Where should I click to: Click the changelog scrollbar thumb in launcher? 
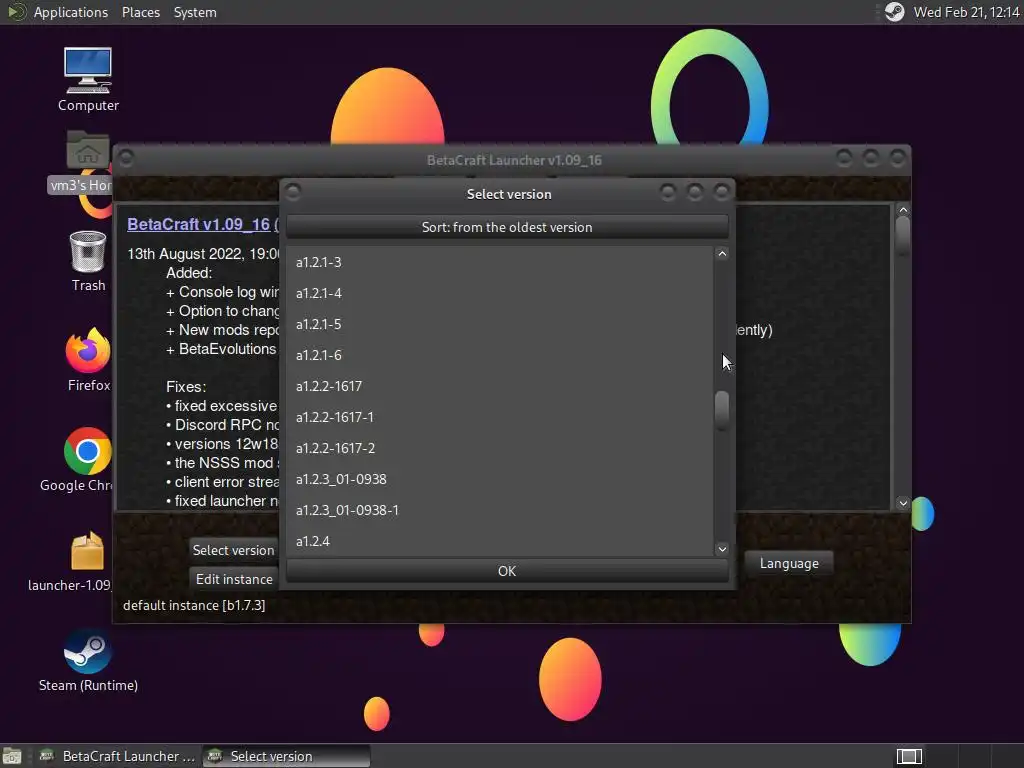point(903,235)
